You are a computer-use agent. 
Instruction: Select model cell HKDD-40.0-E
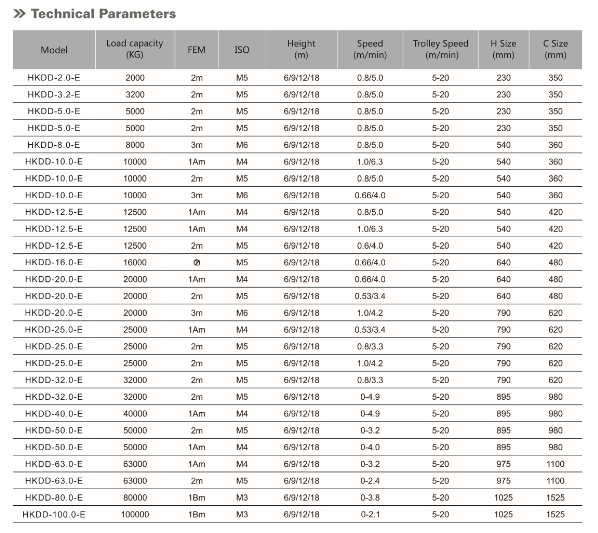54,414
